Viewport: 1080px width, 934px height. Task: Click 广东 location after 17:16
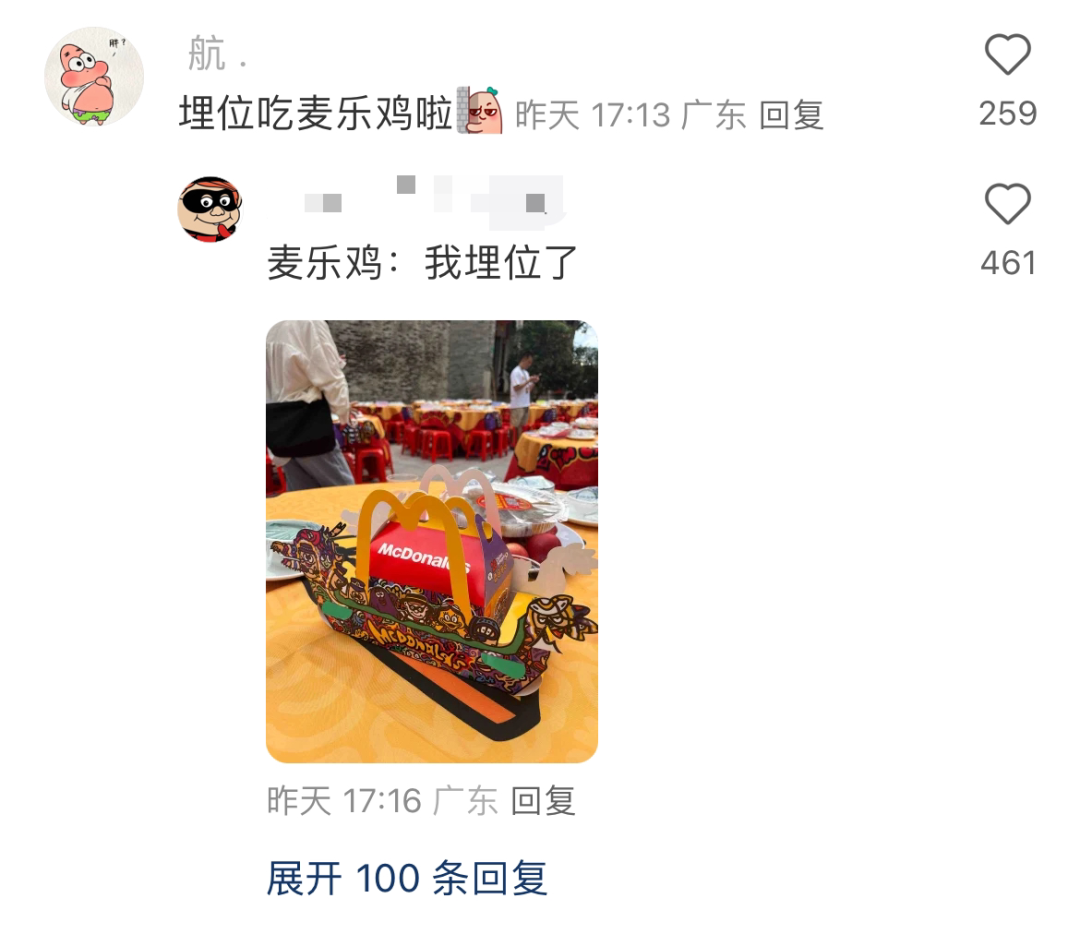pos(466,801)
